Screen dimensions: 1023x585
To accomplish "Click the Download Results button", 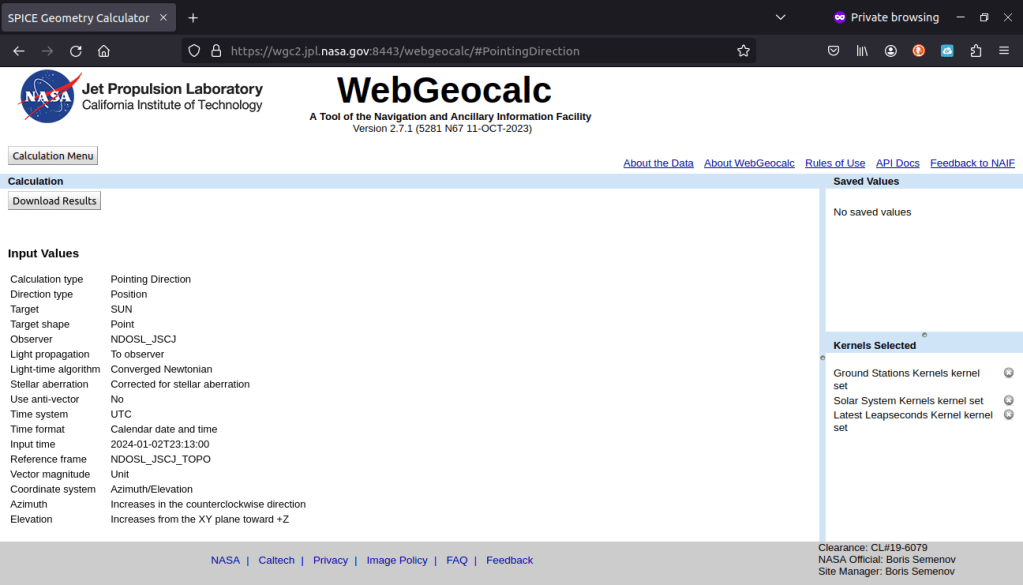I will (54, 201).
